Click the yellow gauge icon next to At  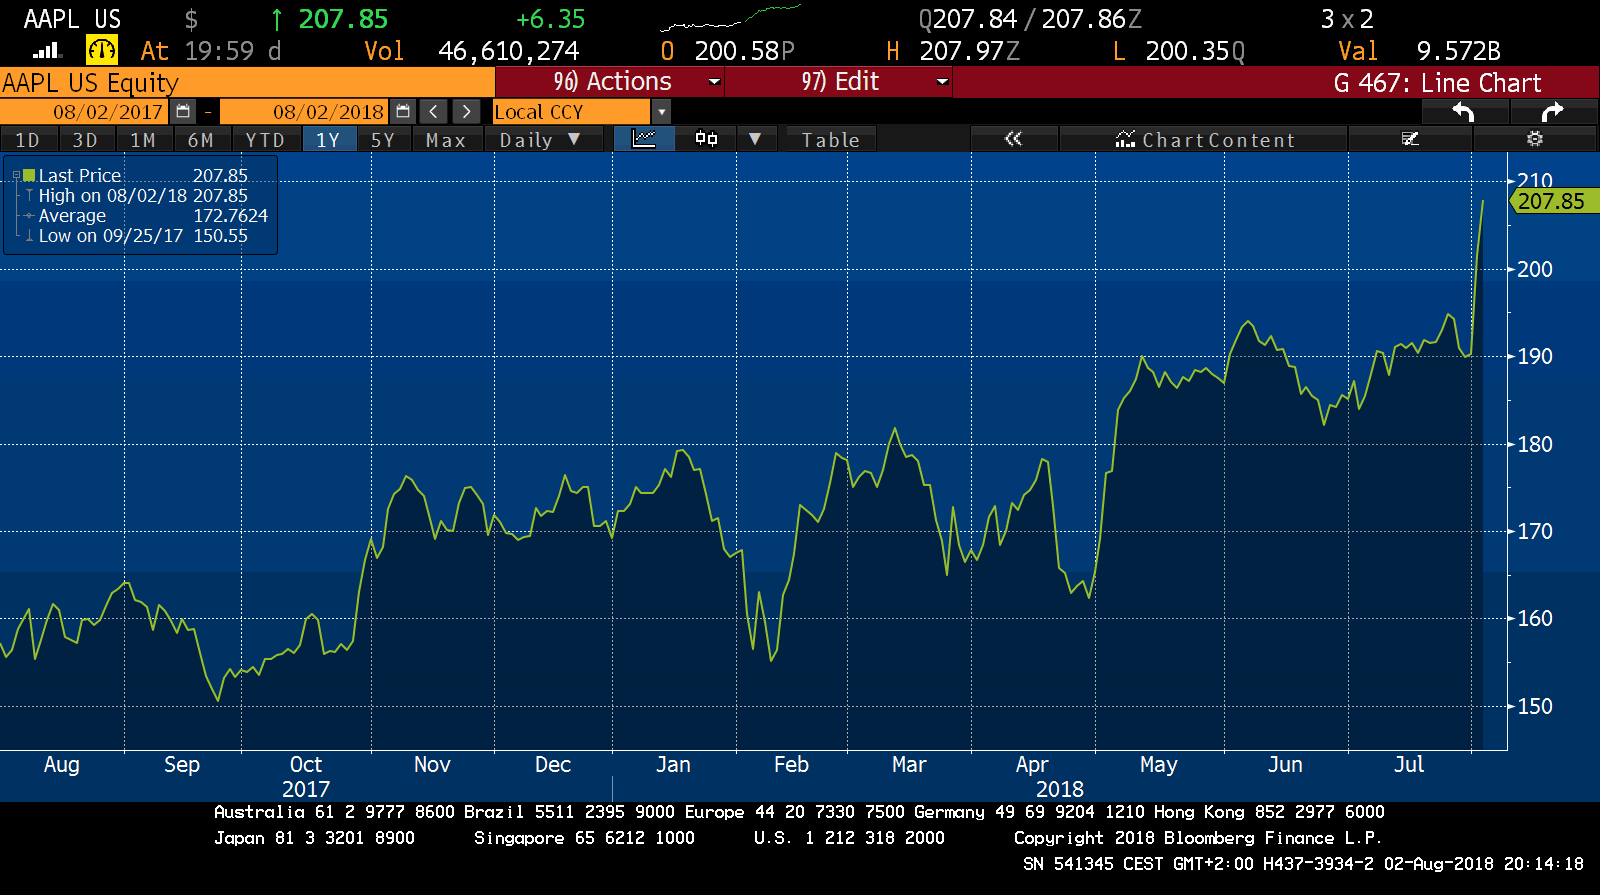pos(102,50)
